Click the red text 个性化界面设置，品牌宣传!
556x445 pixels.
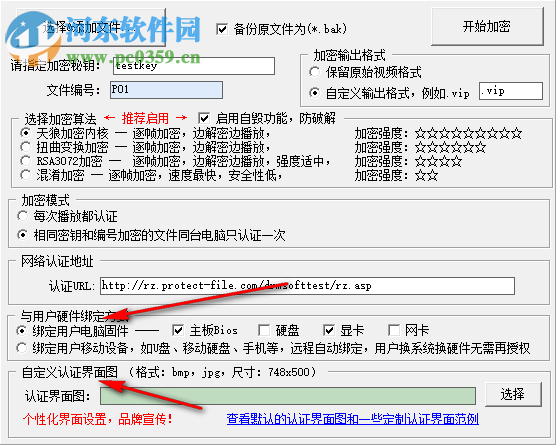(x=98, y=419)
